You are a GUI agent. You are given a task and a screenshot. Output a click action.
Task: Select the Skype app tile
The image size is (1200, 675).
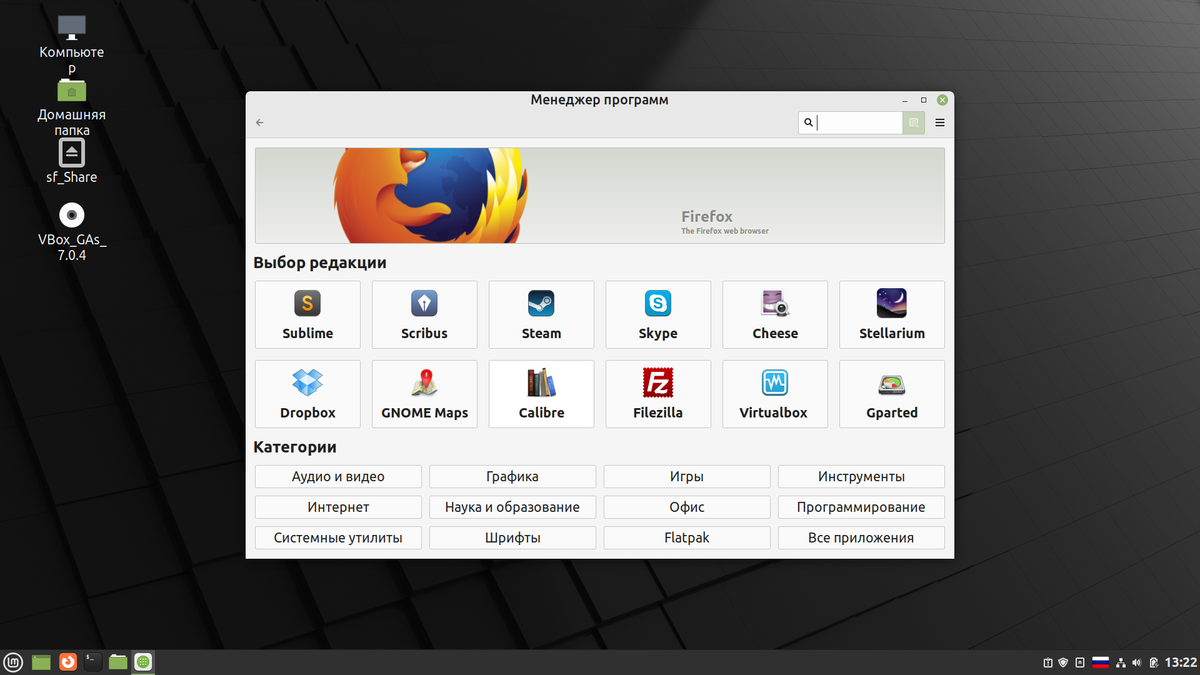(x=658, y=315)
